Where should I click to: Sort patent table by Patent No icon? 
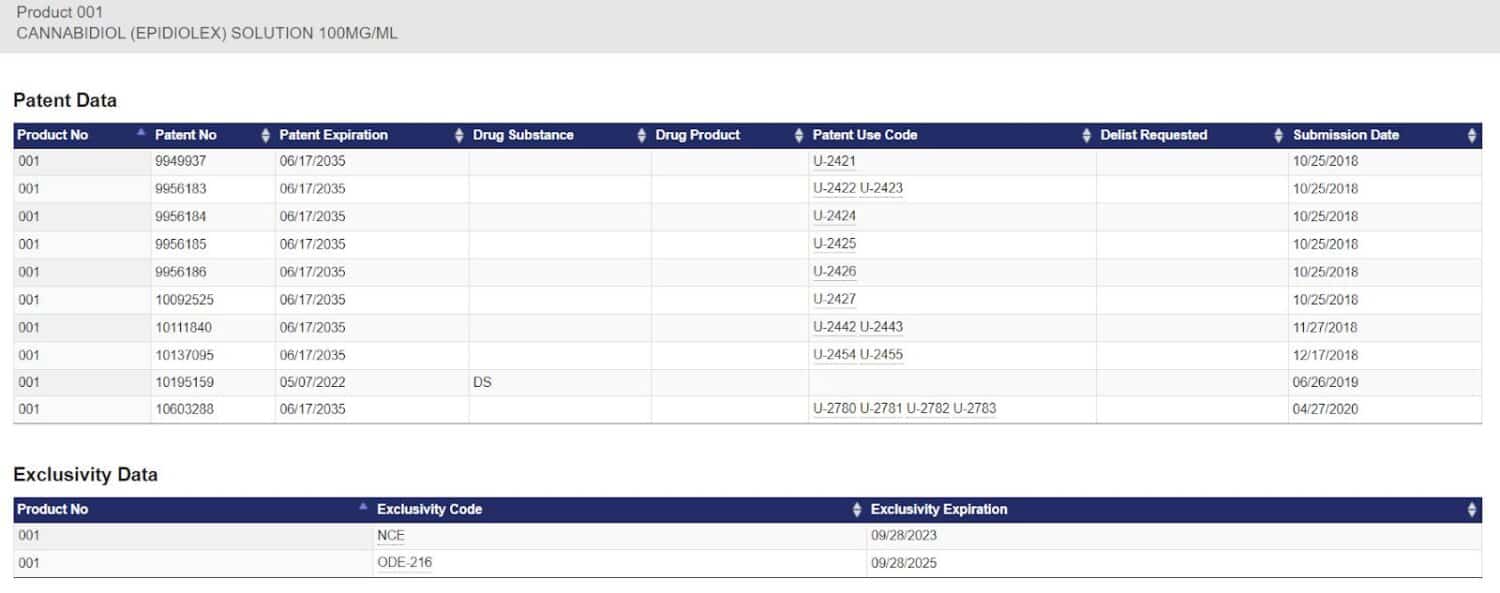(x=265, y=135)
